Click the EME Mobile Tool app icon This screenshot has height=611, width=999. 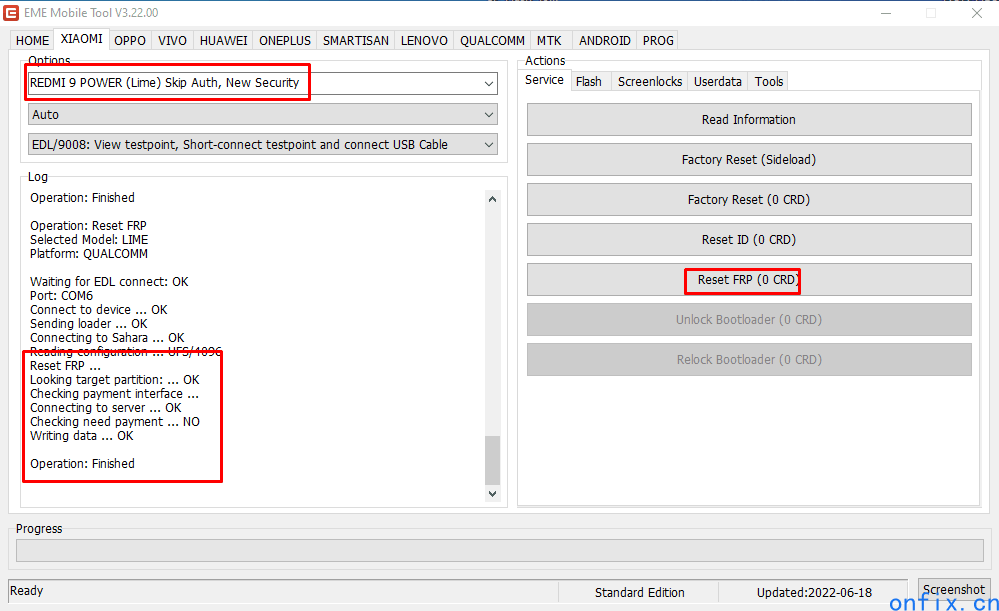(x=11, y=13)
